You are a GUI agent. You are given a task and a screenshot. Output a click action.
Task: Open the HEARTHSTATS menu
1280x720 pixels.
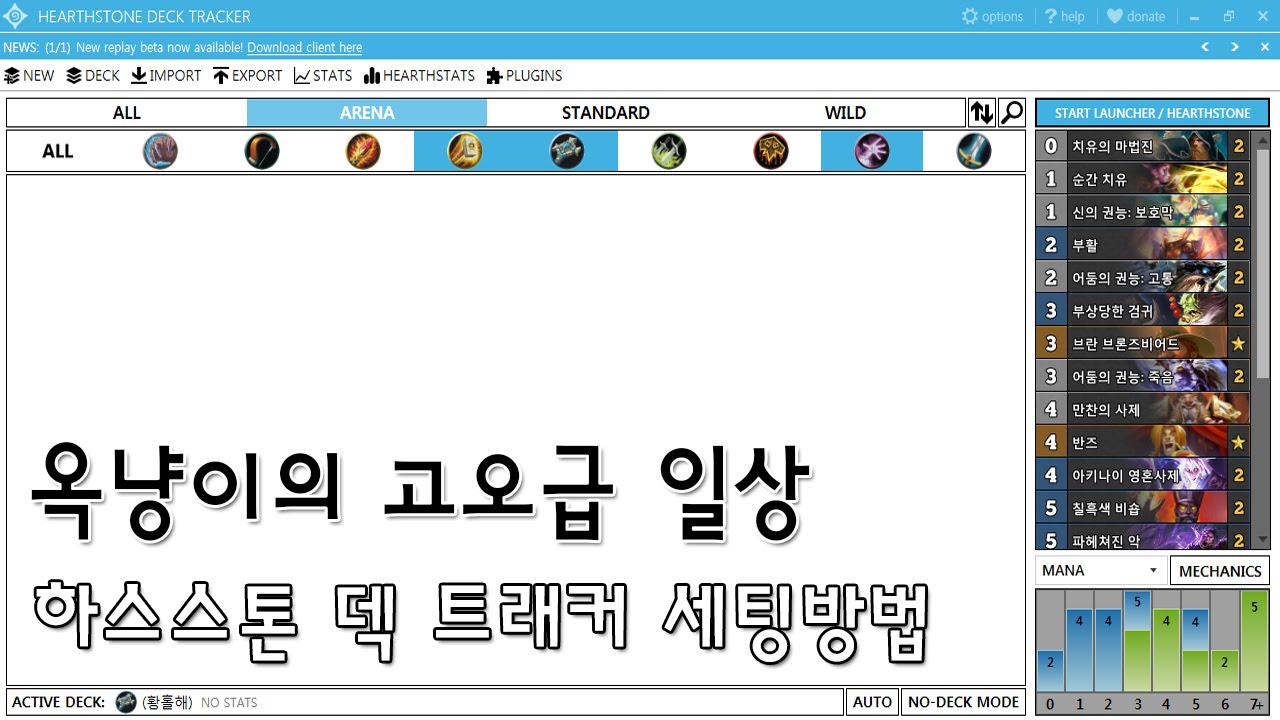(x=419, y=76)
